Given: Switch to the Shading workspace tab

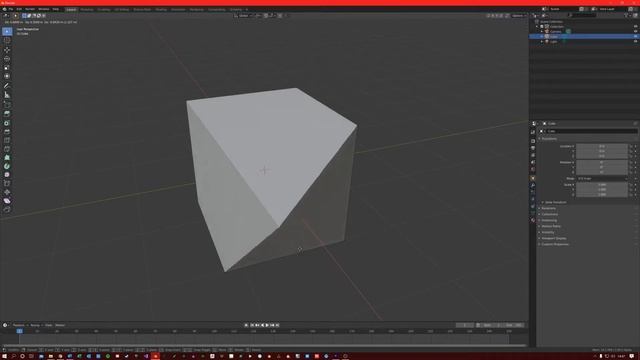Looking at the screenshot, I should tap(161, 9).
